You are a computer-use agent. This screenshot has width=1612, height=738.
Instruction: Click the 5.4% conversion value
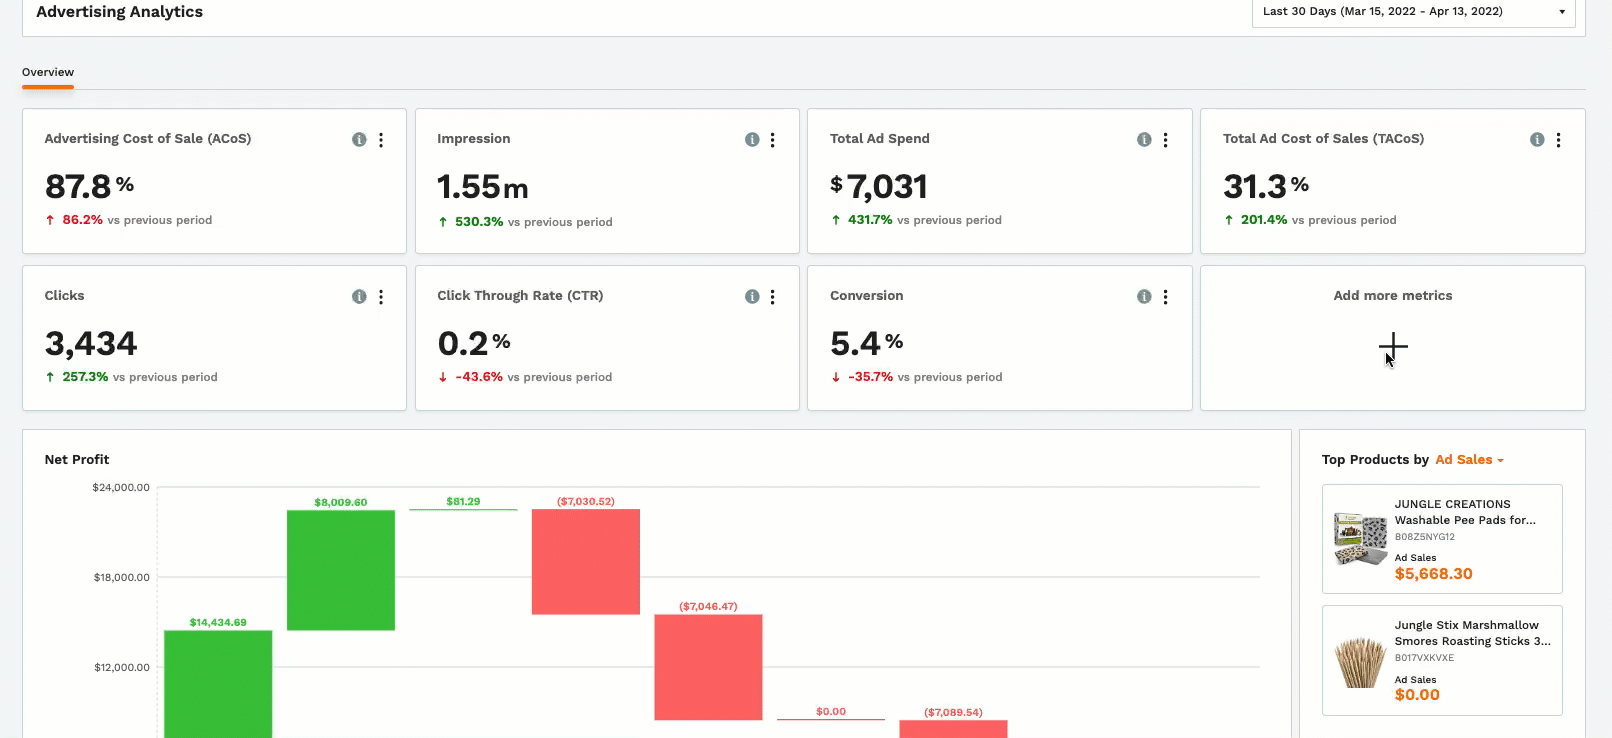(x=867, y=343)
